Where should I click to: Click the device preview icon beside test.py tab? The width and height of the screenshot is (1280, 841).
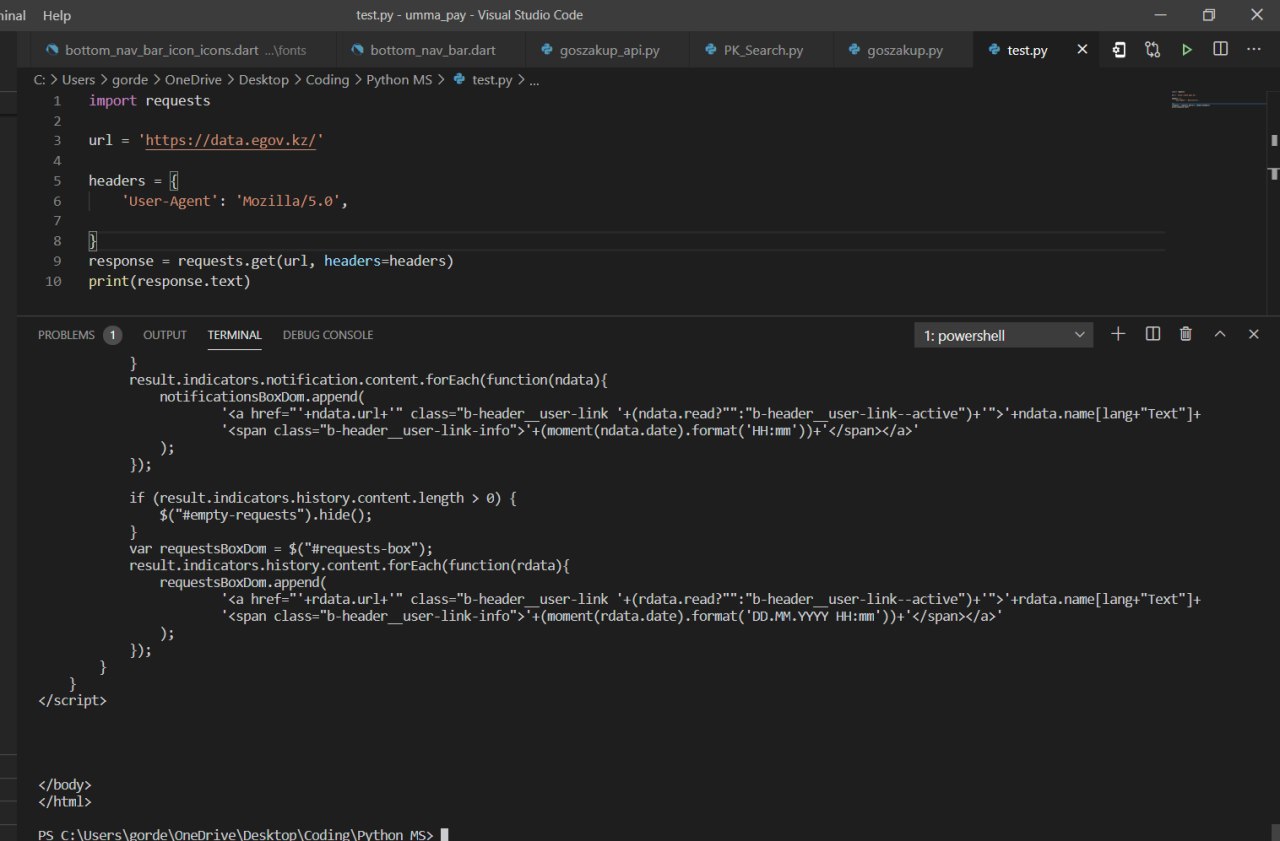click(1119, 49)
